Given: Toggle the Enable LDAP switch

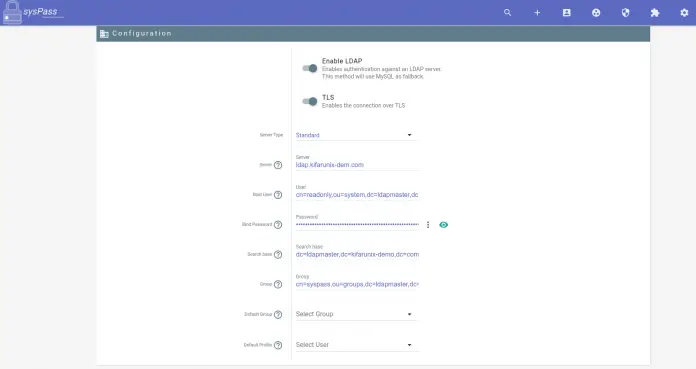Looking at the screenshot, I should click(310, 68).
